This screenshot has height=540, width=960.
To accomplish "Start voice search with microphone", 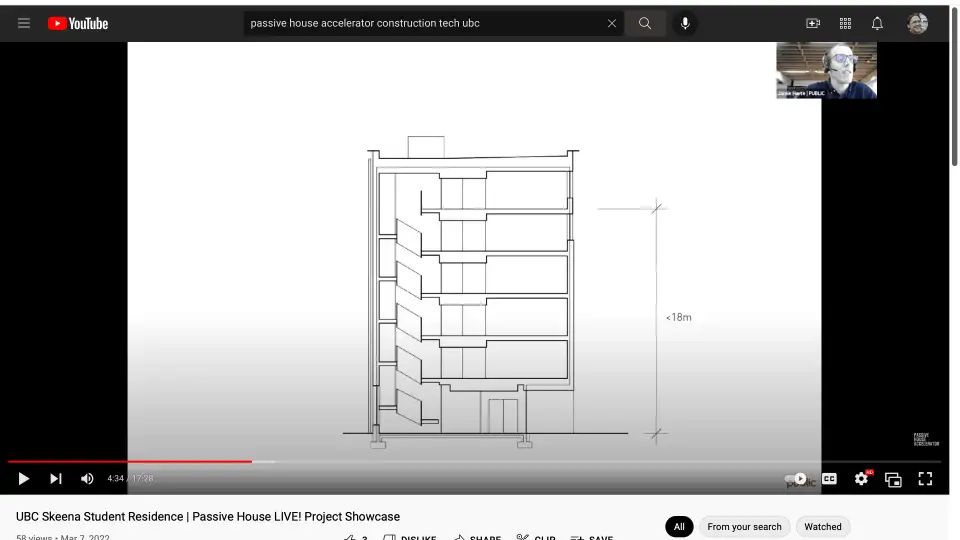I will tap(685, 23).
